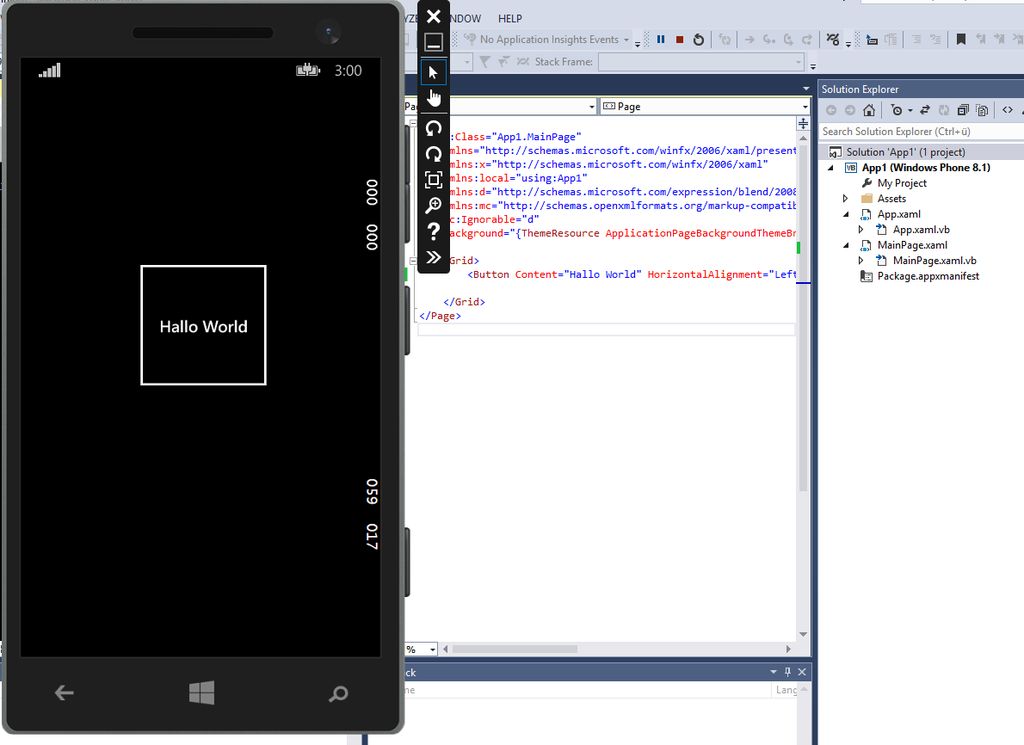The image size is (1024, 745).
Task: Restart the debugging session
Action: click(698, 40)
